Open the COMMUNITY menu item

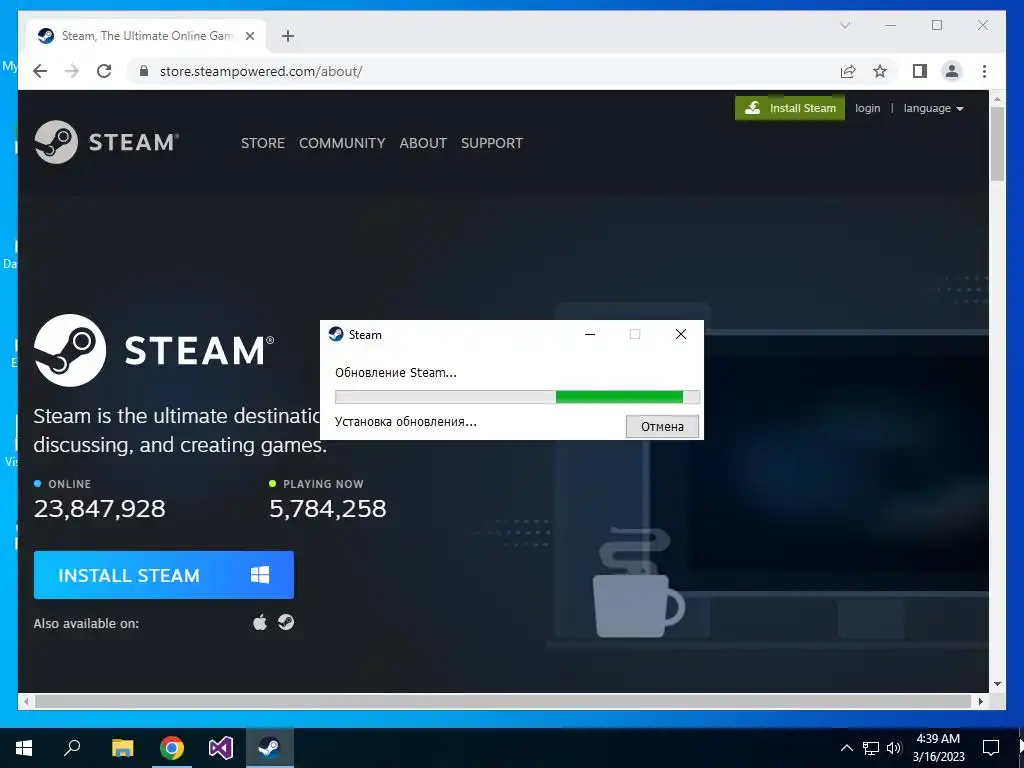coord(342,143)
